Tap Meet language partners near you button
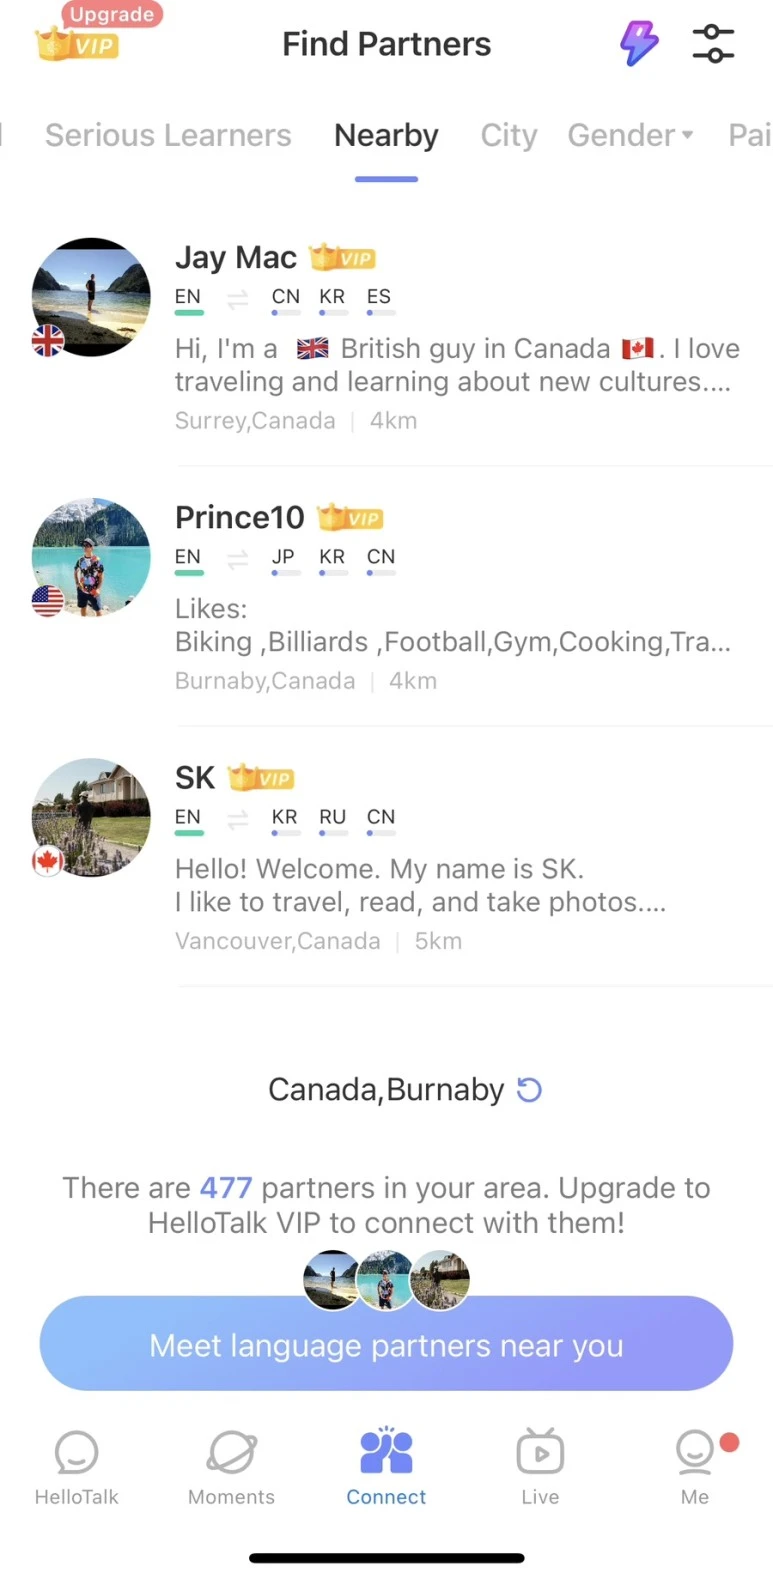Image resolution: width=773 pixels, height=1579 pixels. coord(386,1344)
